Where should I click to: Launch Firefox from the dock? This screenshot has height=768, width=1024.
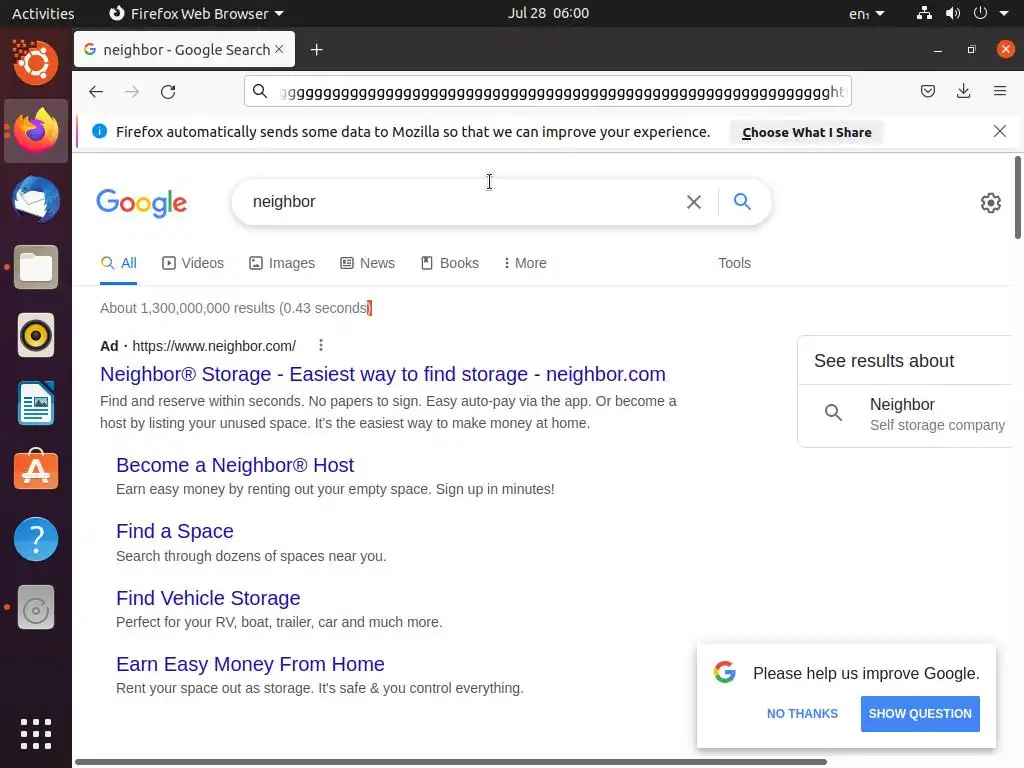tap(36, 131)
